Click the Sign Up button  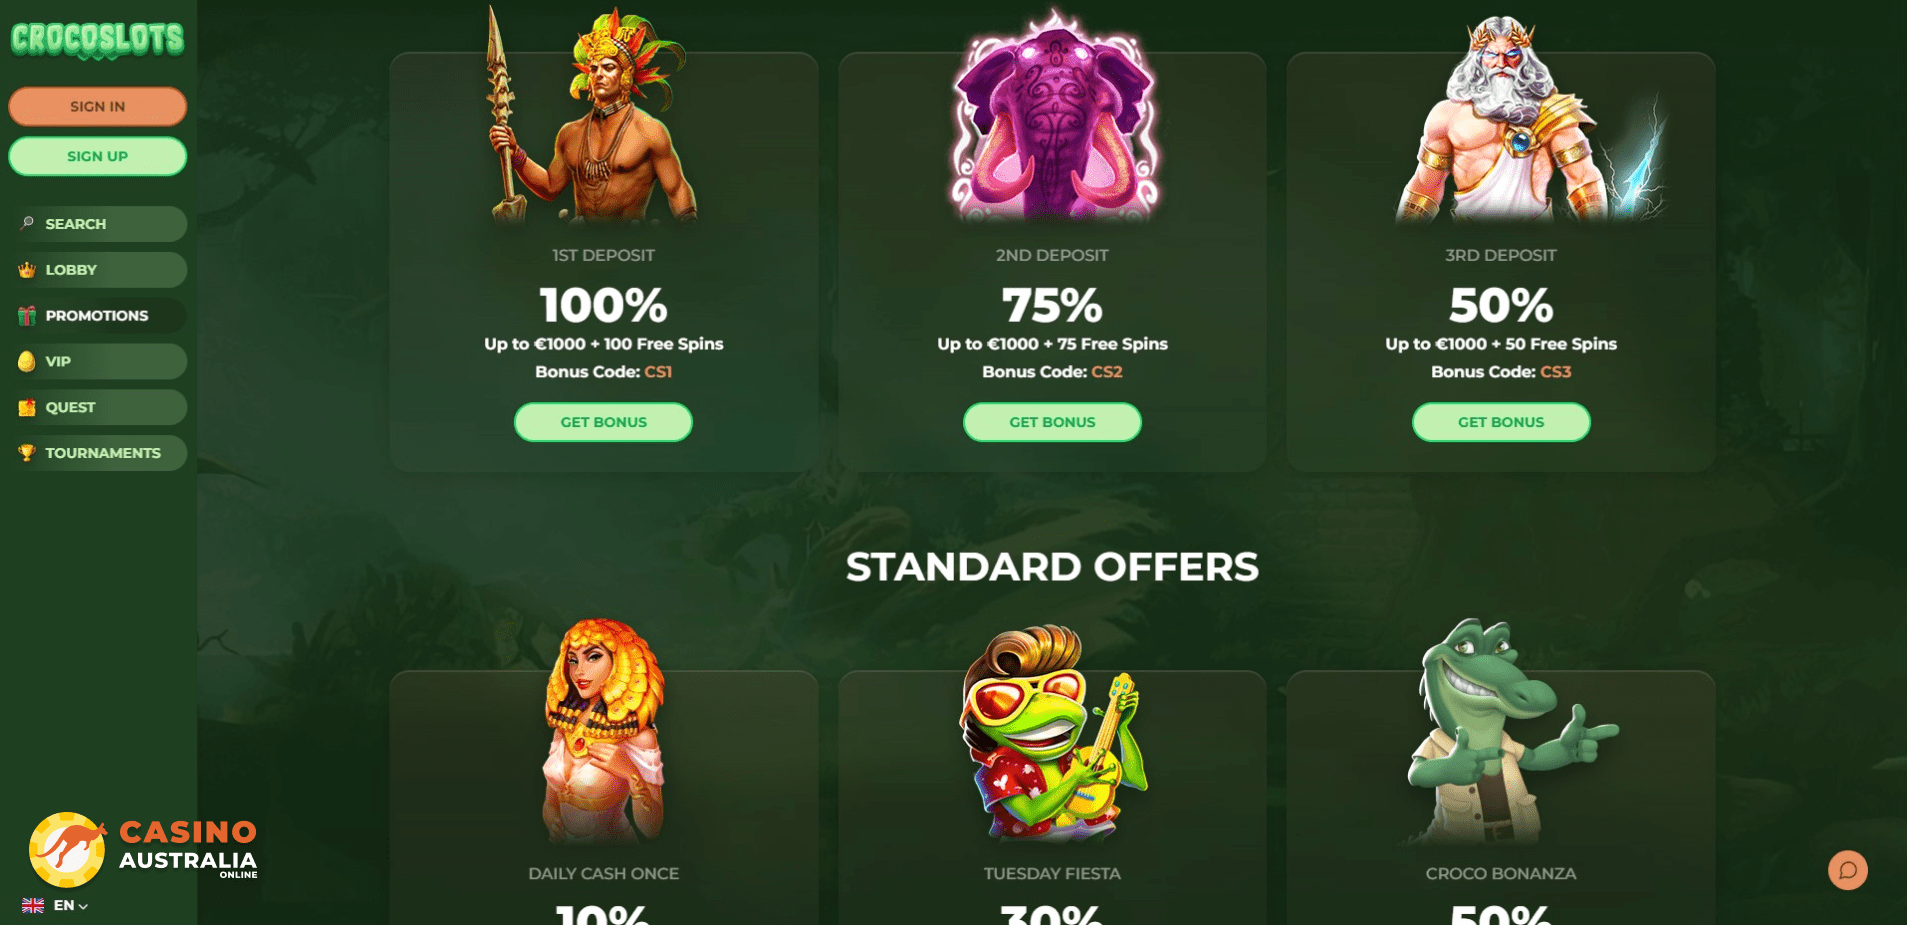click(97, 156)
